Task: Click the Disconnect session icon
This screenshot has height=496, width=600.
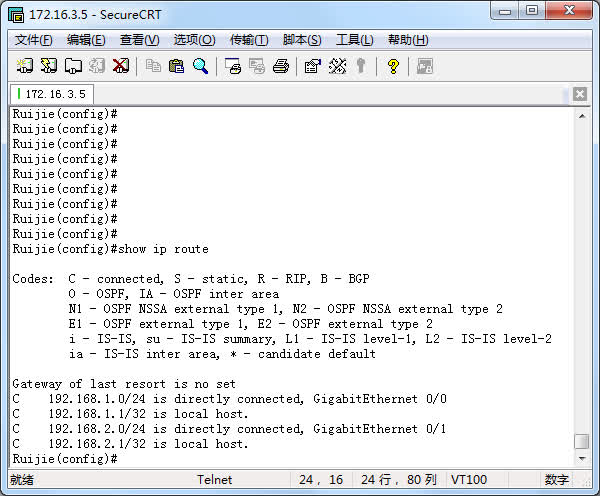Action: pyautogui.click(x=121, y=66)
